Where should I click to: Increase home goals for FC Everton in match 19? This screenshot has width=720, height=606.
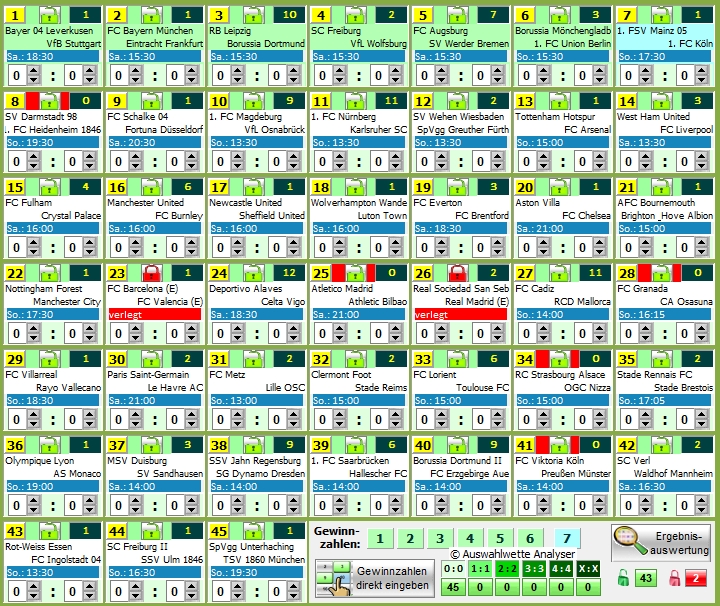(441, 242)
